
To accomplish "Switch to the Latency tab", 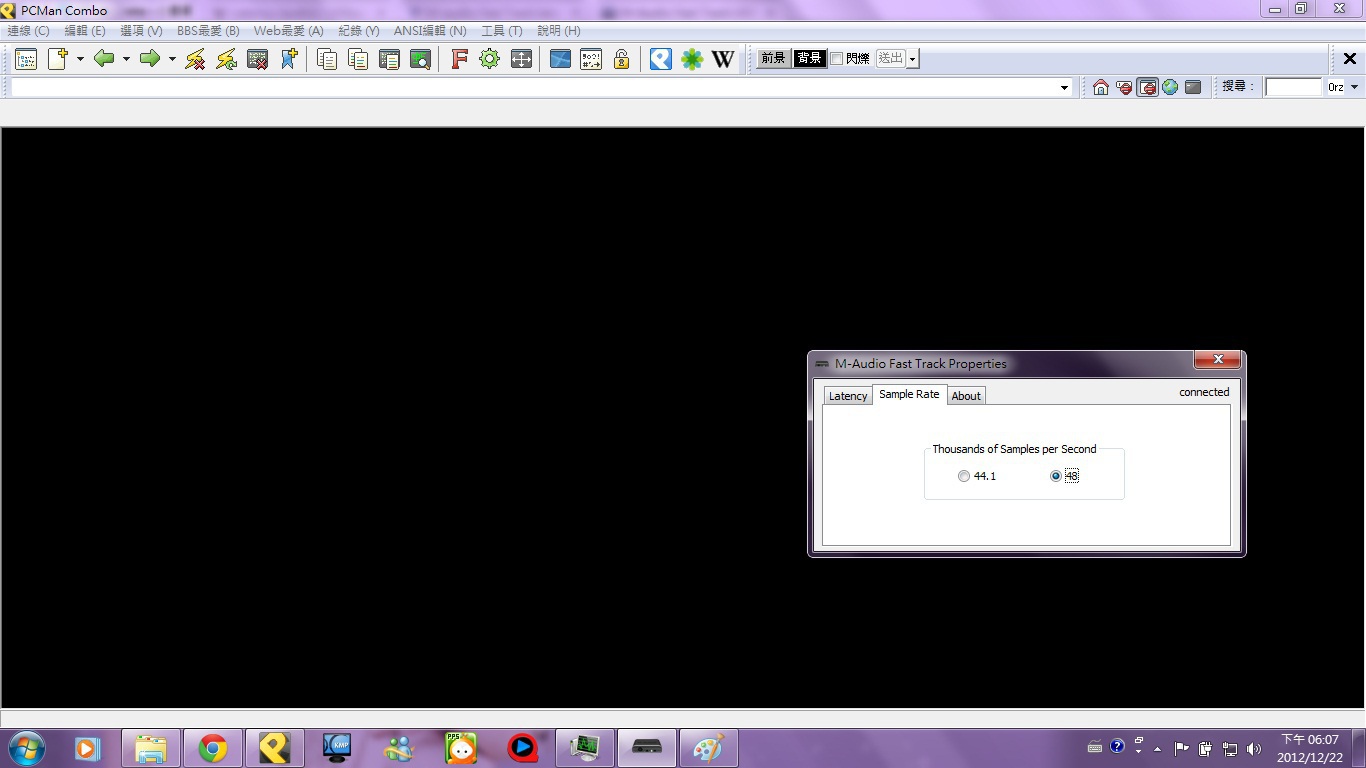I will pyautogui.click(x=847, y=396).
